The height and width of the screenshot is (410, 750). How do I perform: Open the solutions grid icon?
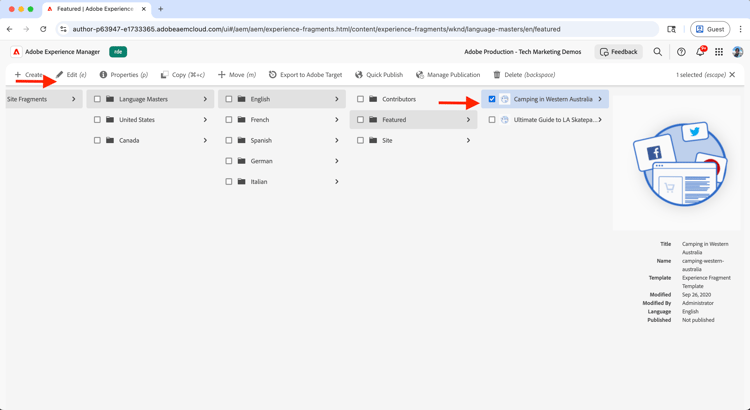click(719, 52)
